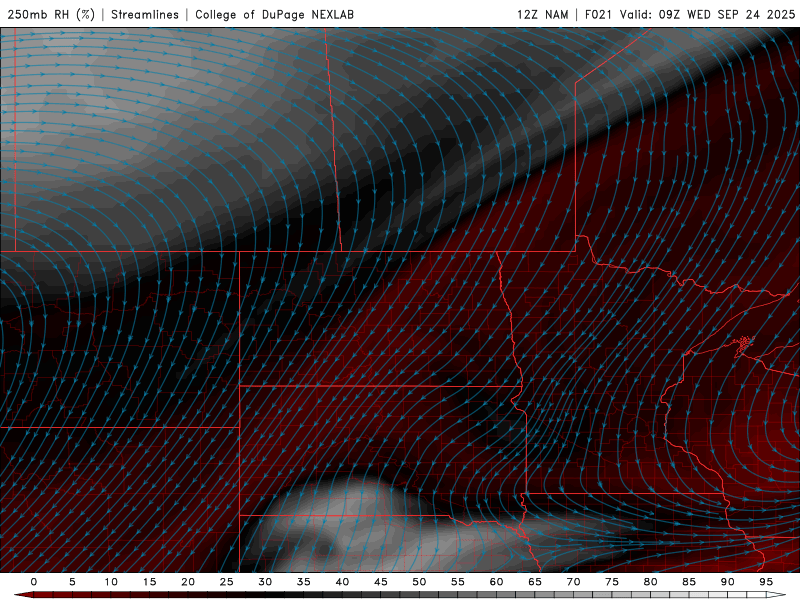Click the 10 value on the color scale
Screen dimensions: 800x600
click(x=111, y=582)
